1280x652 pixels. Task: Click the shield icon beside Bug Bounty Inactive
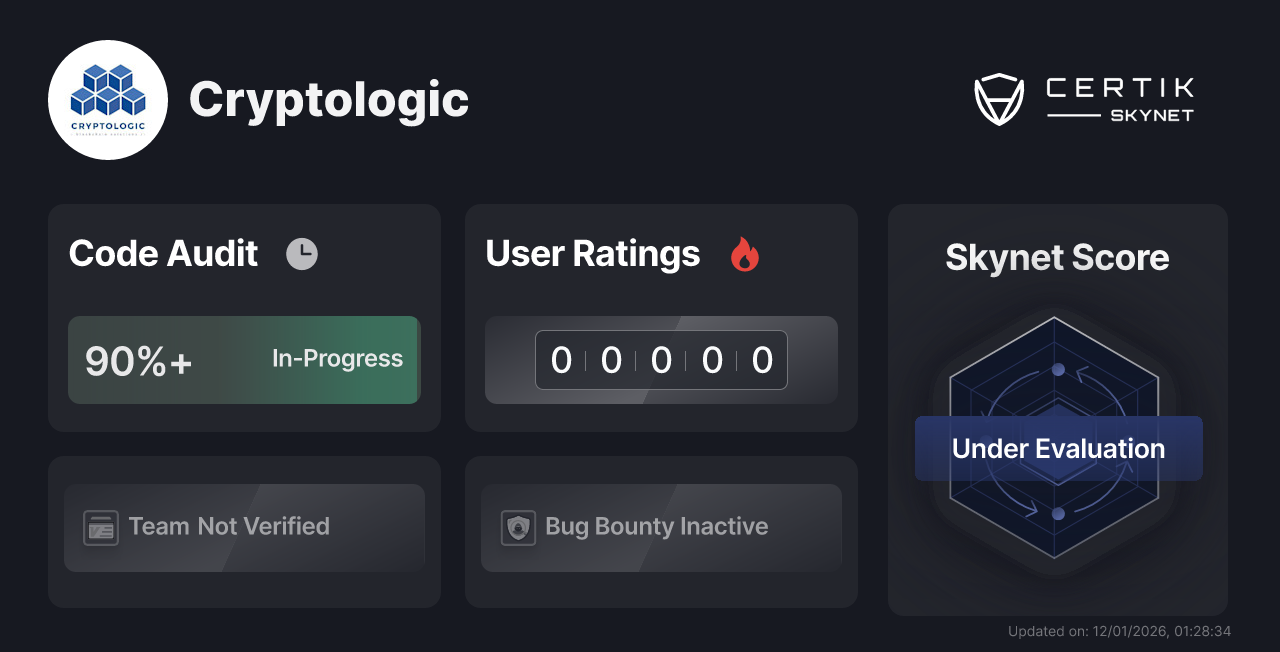pyautogui.click(x=517, y=527)
